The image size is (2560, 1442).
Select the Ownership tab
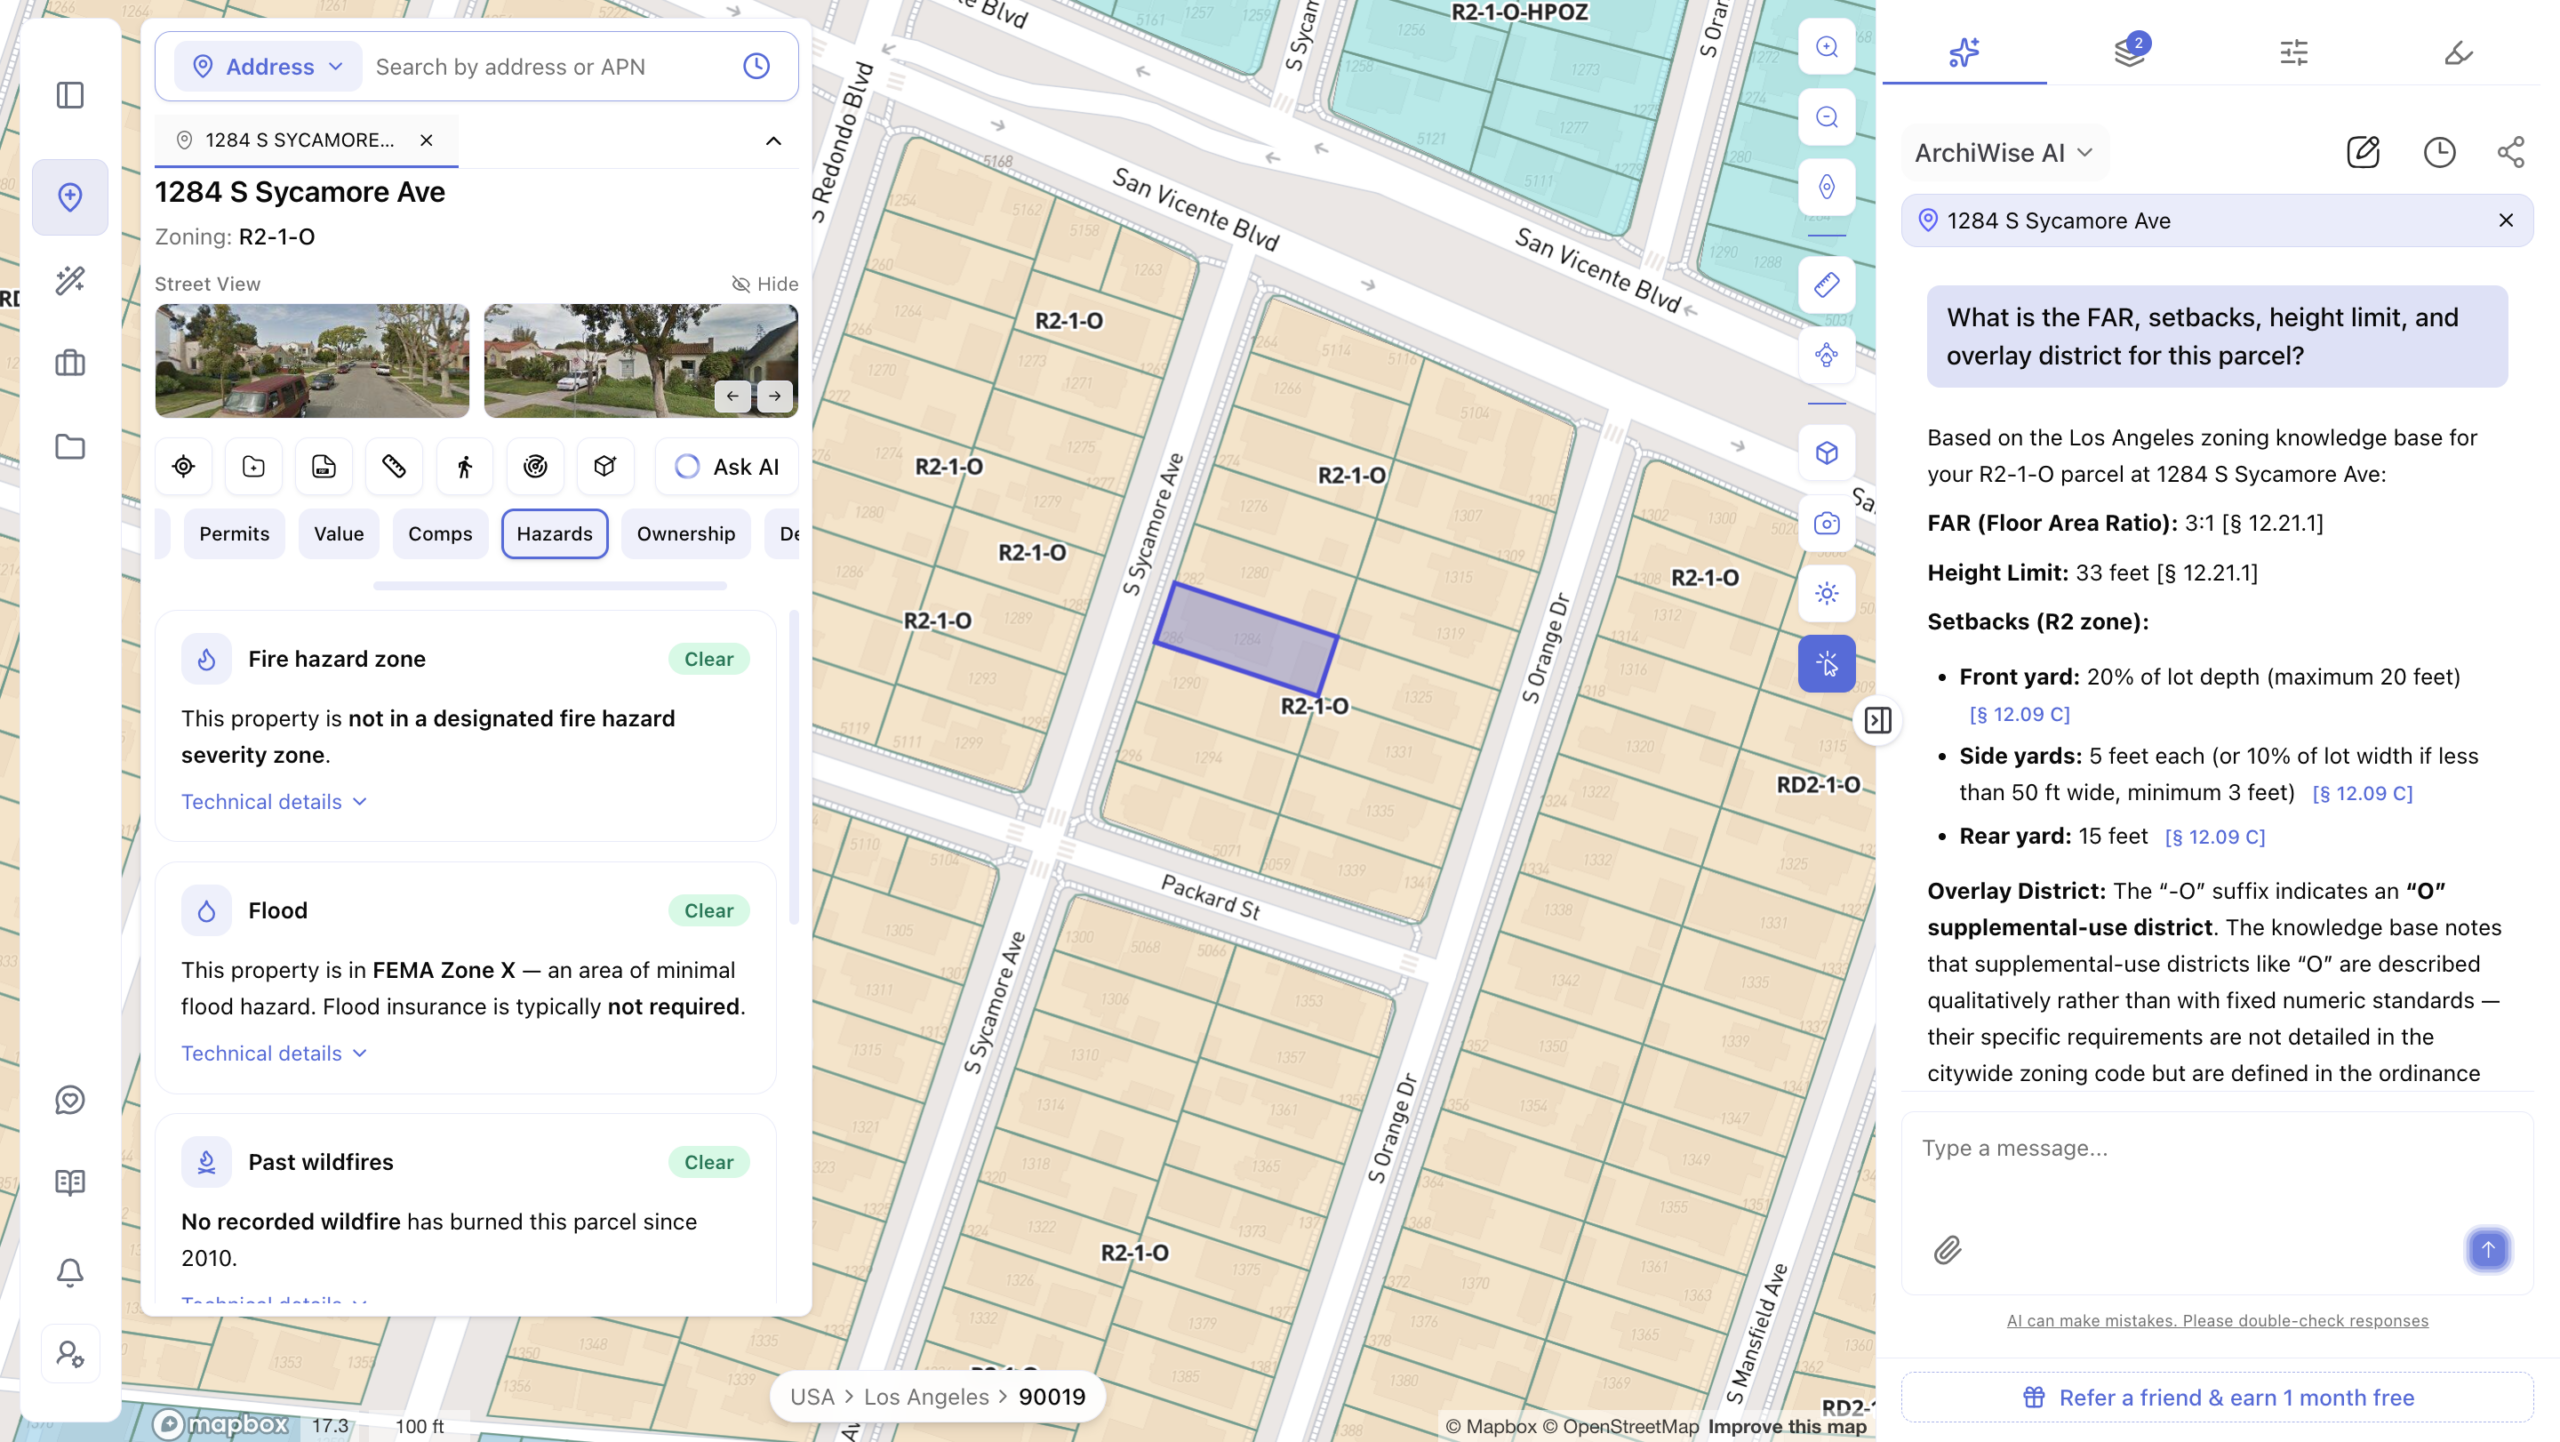tap(686, 534)
